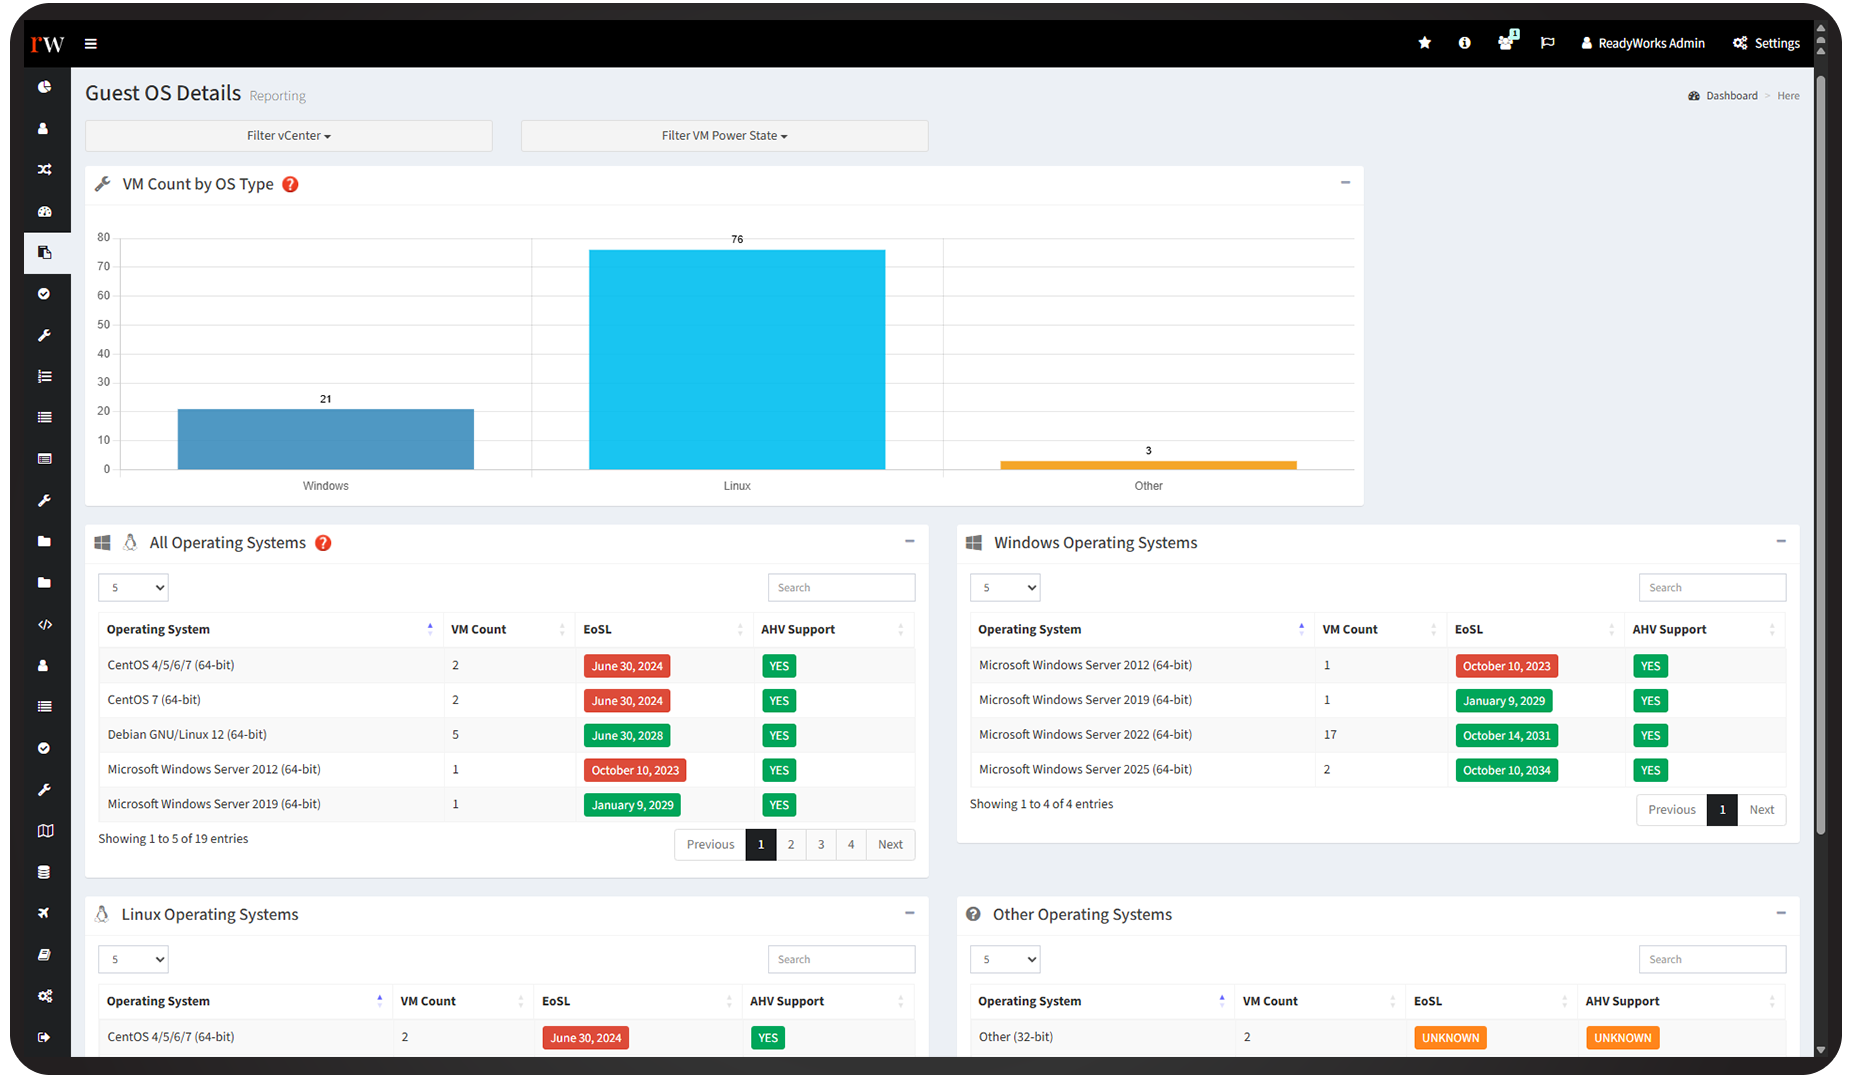The image size is (1860, 1080).
Task: Click the airplane icon in sidebar
Action: pyautogui.click(x=44, y=913)
